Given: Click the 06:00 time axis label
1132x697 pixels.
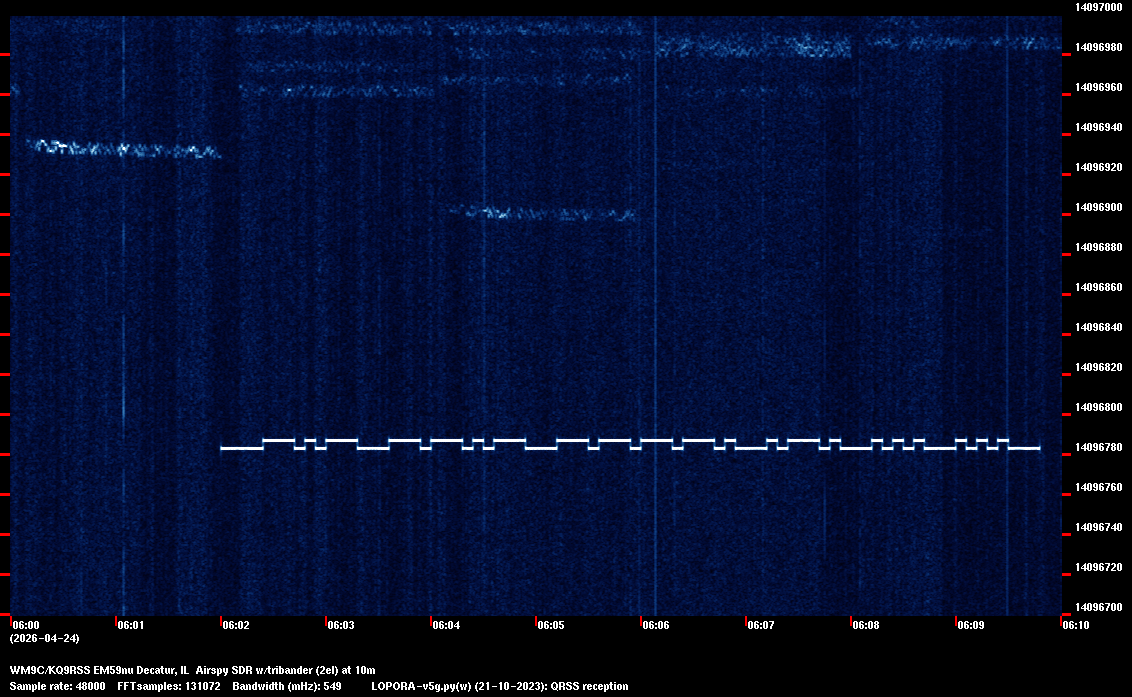Looking at the screenshot, I should 26,625.
